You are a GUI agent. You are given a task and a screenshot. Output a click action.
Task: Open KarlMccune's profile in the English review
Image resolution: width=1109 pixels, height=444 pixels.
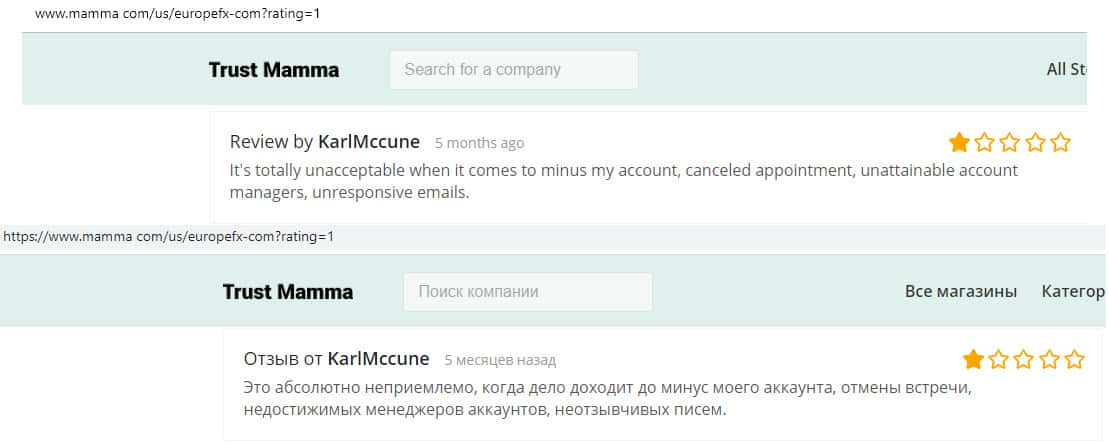369,142
